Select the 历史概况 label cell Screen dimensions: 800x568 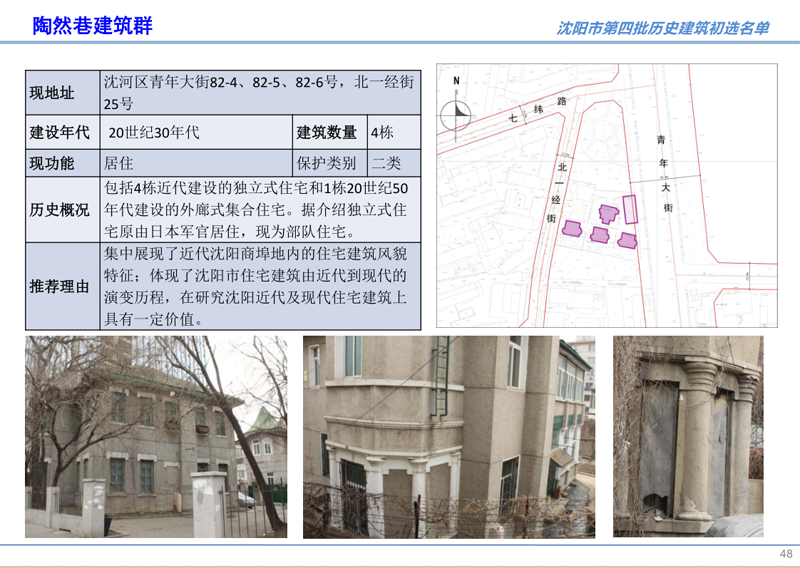coord(62,210)
